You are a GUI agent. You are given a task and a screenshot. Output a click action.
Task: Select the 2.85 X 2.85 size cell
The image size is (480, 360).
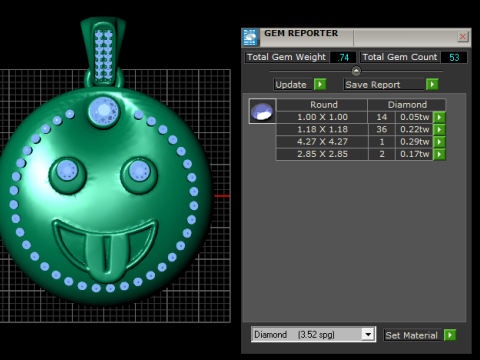pyautogui.click(x=322, y=154)
